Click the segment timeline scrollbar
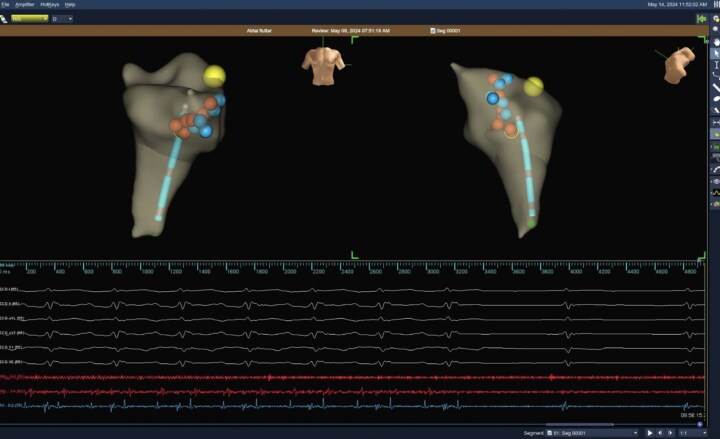Image resolution: width=720 pixels, height=439 pixels. click(x=579, y=425)
